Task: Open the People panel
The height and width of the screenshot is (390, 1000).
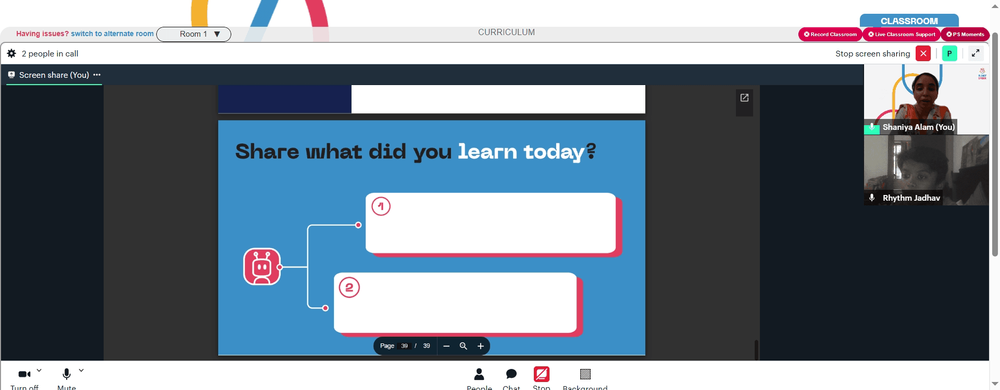Action: (x=479, y=379)
